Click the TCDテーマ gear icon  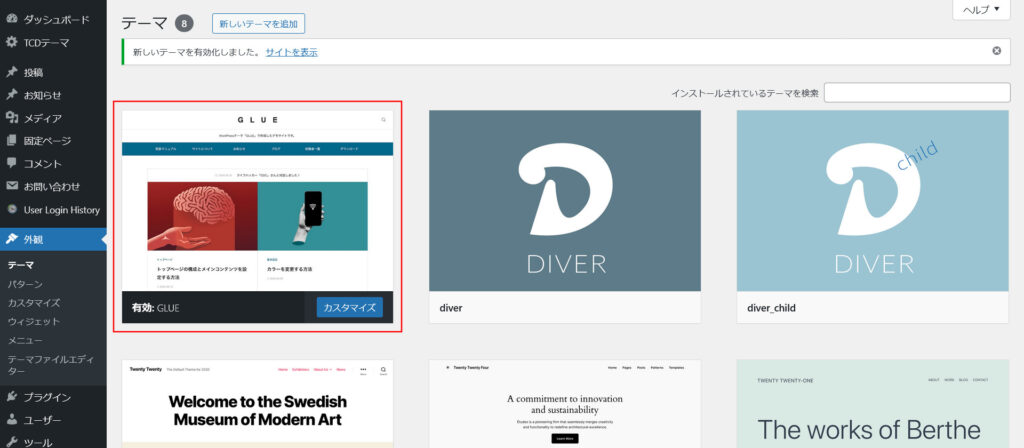point(12,42)
